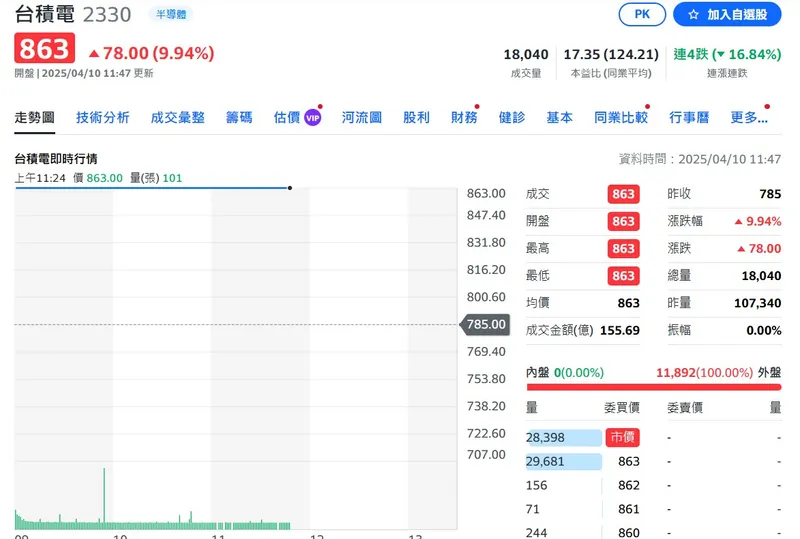Click the large red 863 price badge
Viewport: 800px width, 539px height.
pos(43,50)
